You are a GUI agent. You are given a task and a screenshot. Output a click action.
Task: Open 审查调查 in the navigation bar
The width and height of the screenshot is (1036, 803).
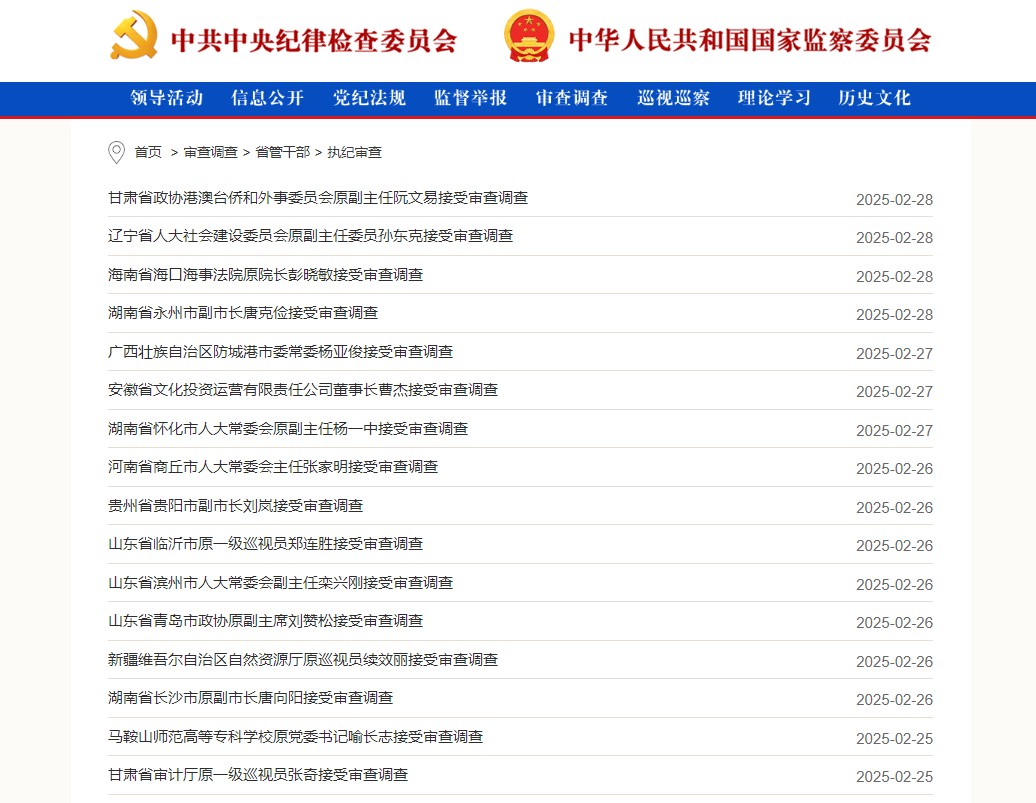572,98
